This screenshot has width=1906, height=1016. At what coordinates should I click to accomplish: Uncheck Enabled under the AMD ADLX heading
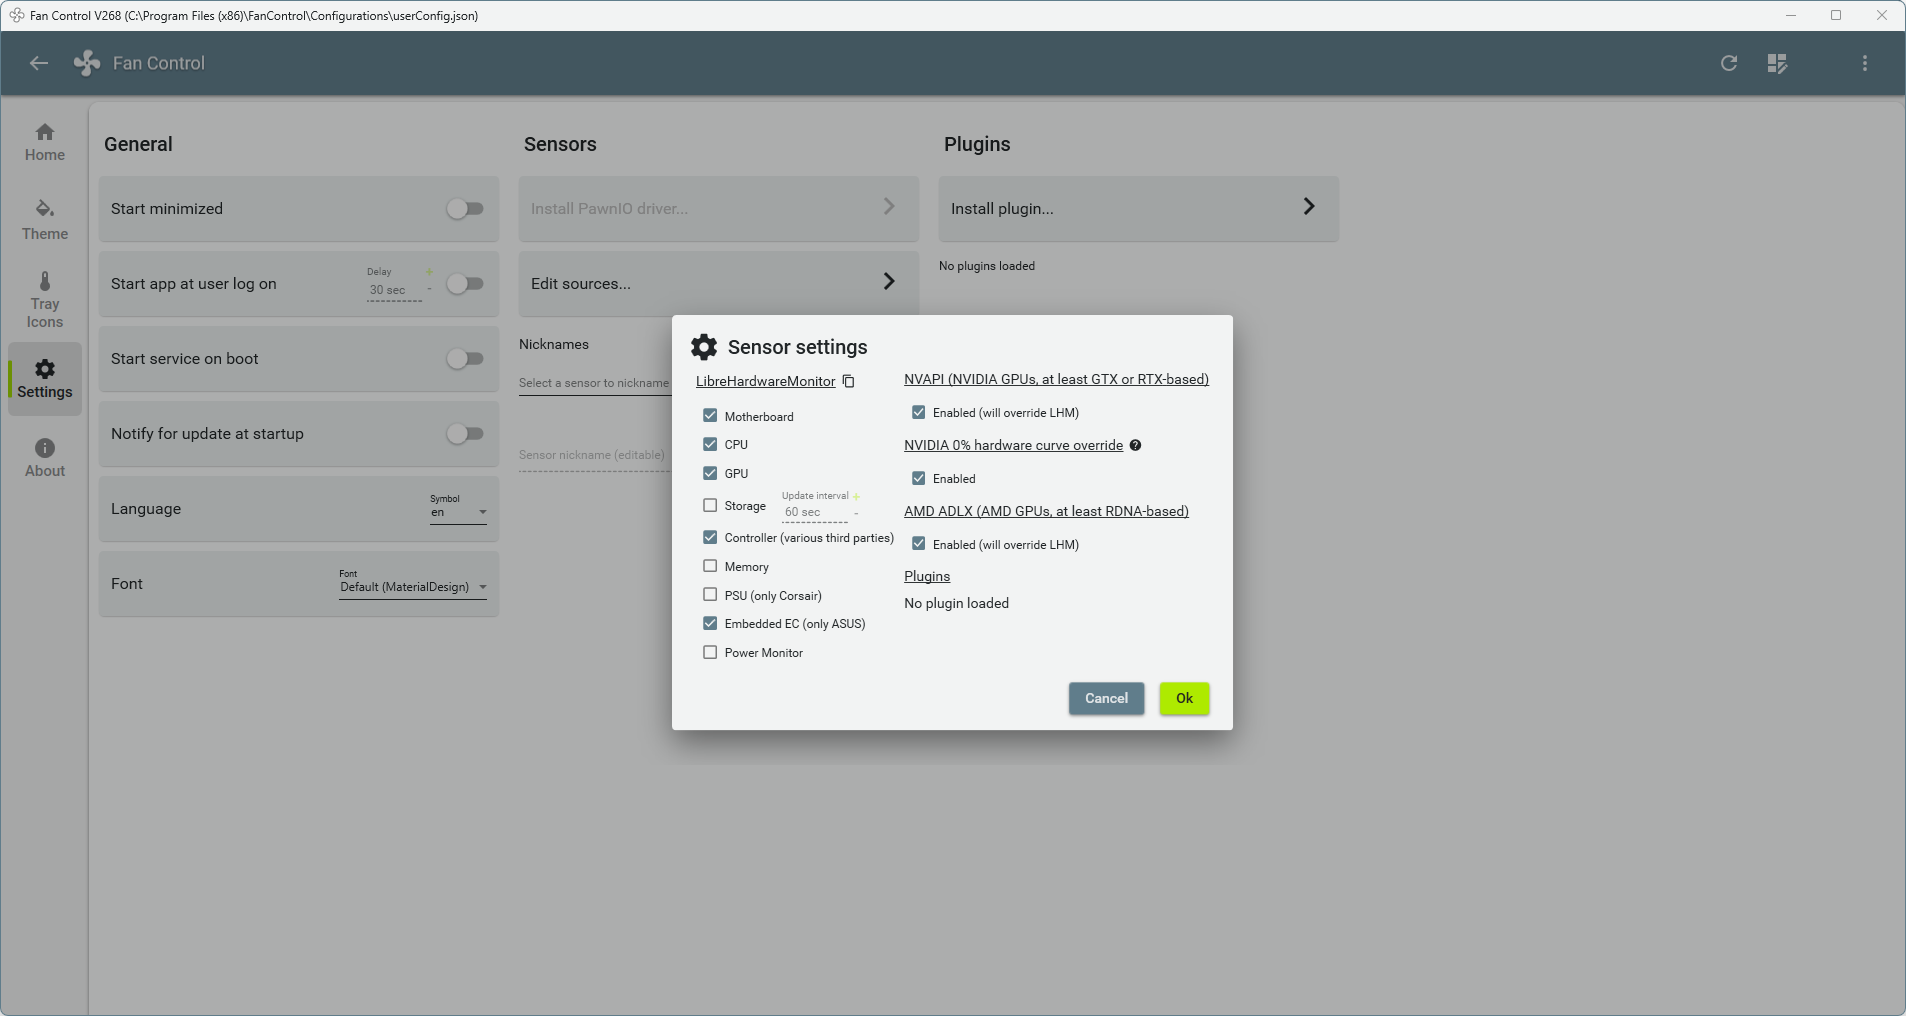point(918,544)
